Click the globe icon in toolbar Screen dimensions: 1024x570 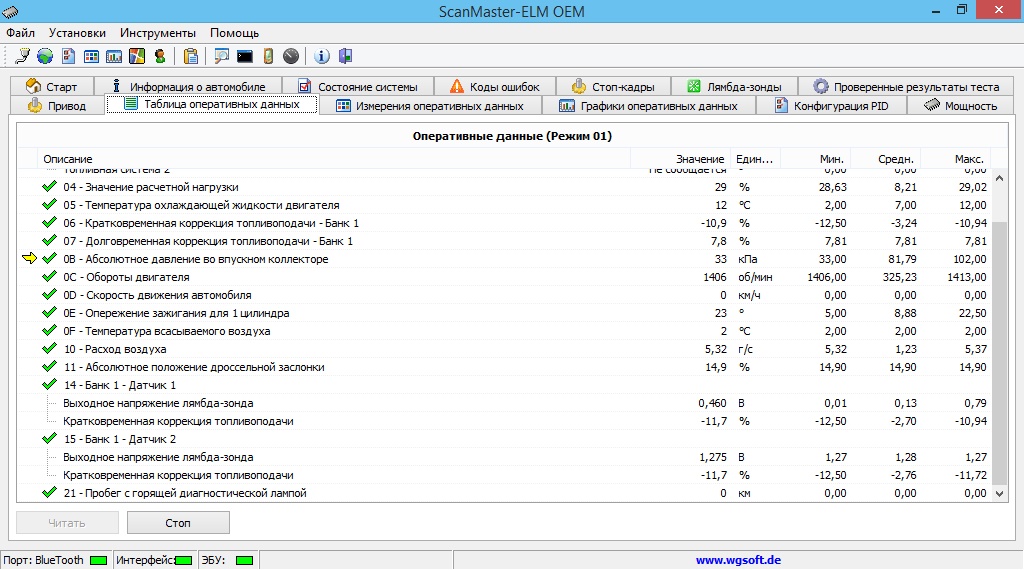point(45,56)
